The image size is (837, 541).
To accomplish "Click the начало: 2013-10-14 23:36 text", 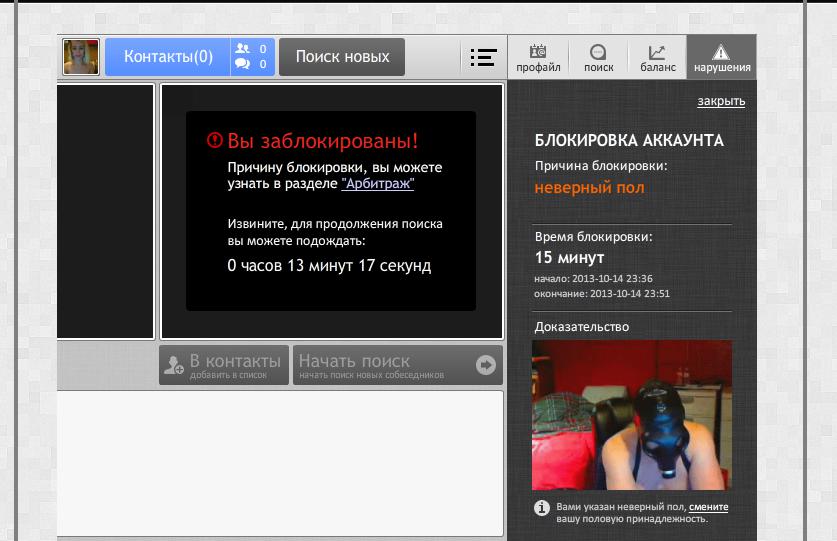I will (x=593, y=278).
